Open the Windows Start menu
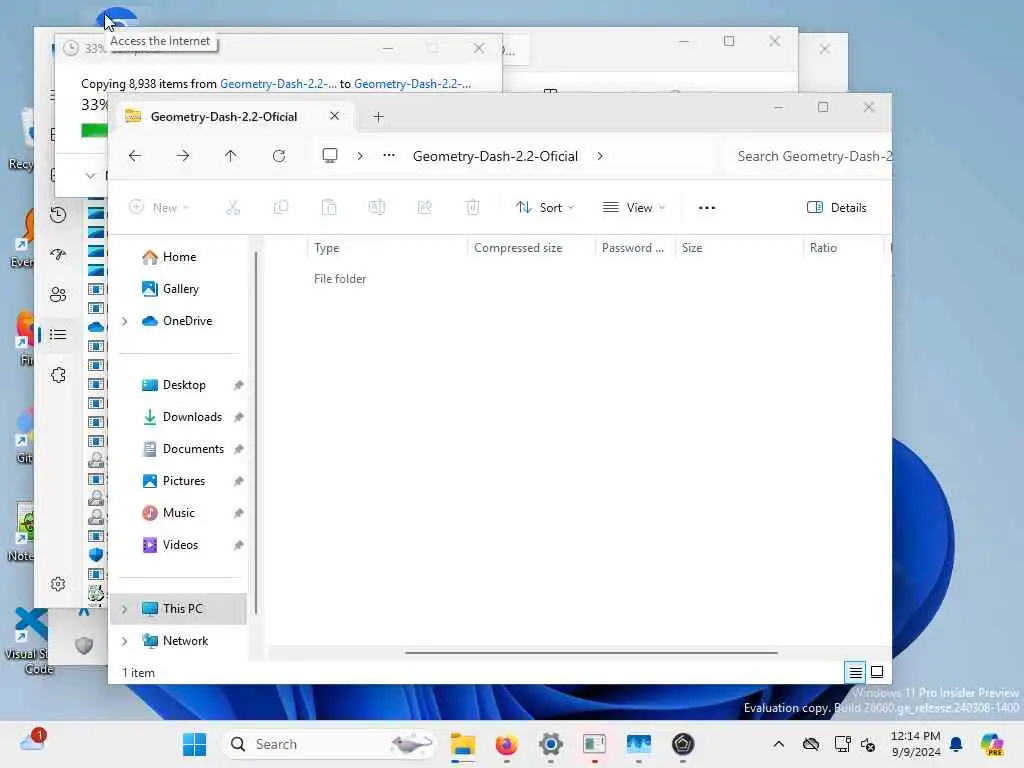Image resolution: width=1024 pixels, height=768 pixels. pos(194,744)
